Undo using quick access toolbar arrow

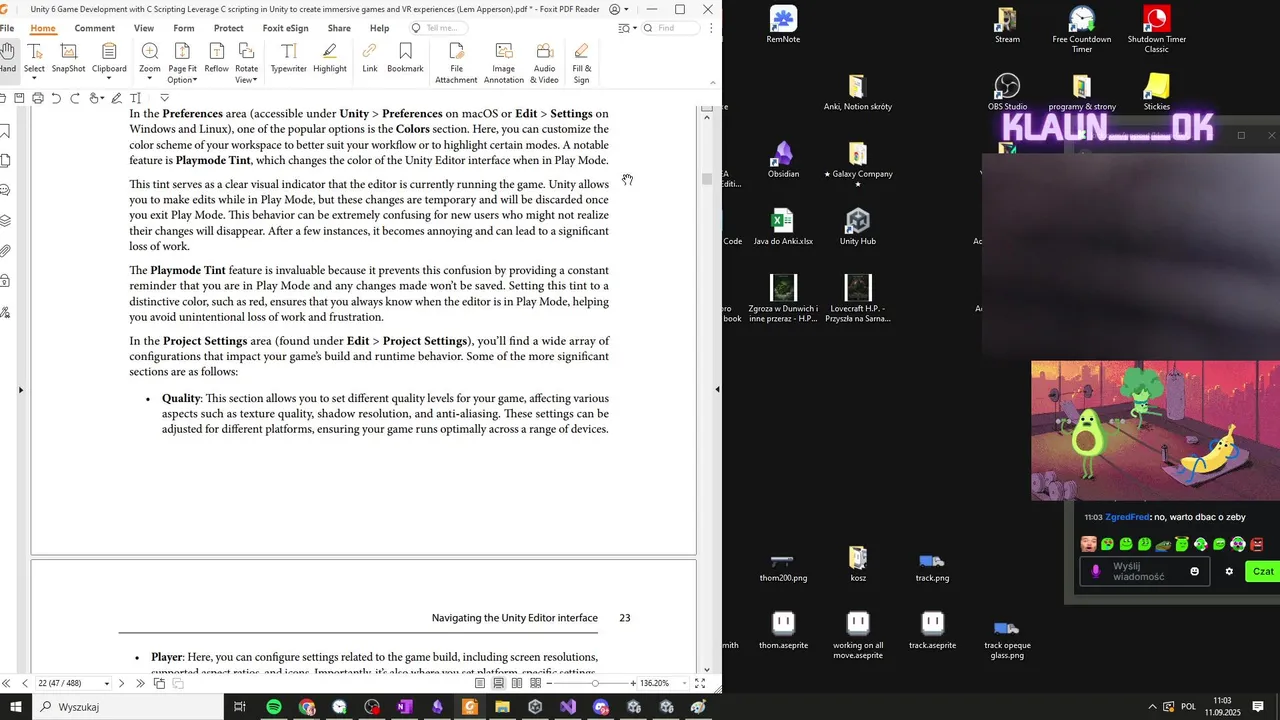56,98
